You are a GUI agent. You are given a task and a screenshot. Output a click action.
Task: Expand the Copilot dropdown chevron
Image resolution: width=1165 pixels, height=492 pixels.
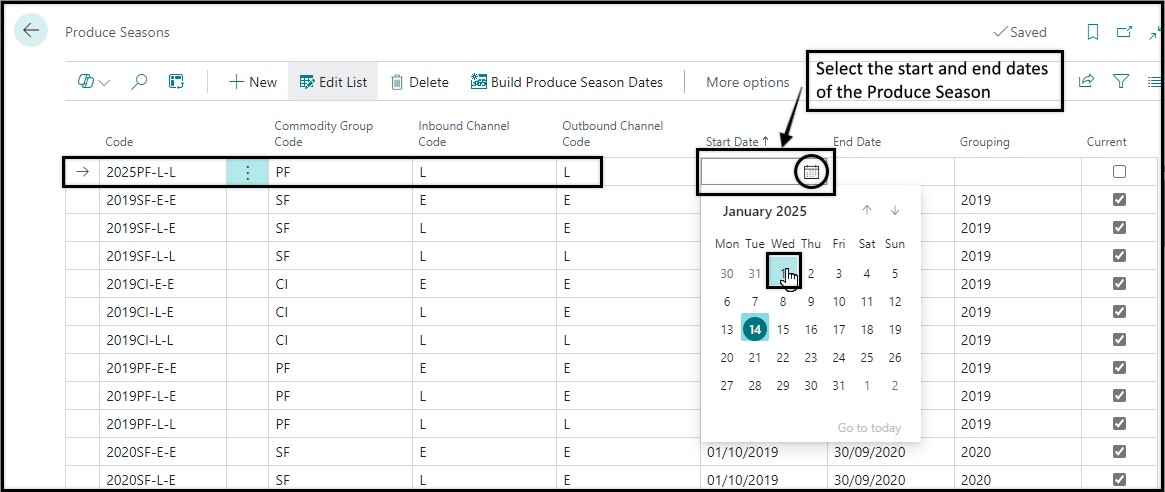(x=104, y=82)
